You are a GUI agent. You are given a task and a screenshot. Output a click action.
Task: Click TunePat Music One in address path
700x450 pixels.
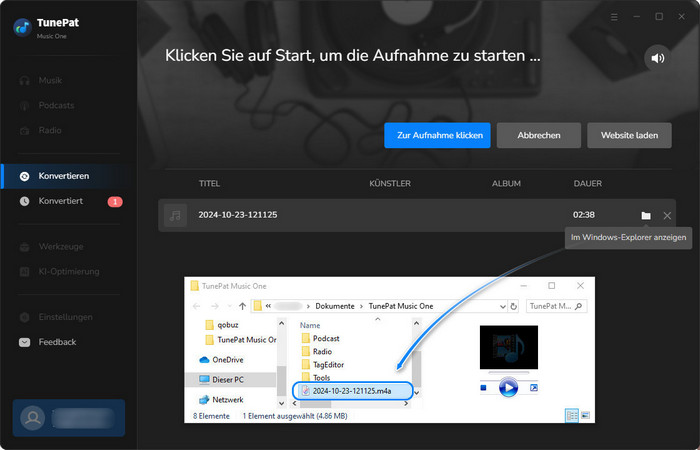[x=401, y=306]
